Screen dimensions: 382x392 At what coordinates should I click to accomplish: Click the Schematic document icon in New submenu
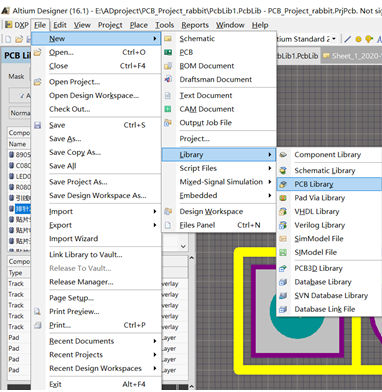(x=168, y=39)
